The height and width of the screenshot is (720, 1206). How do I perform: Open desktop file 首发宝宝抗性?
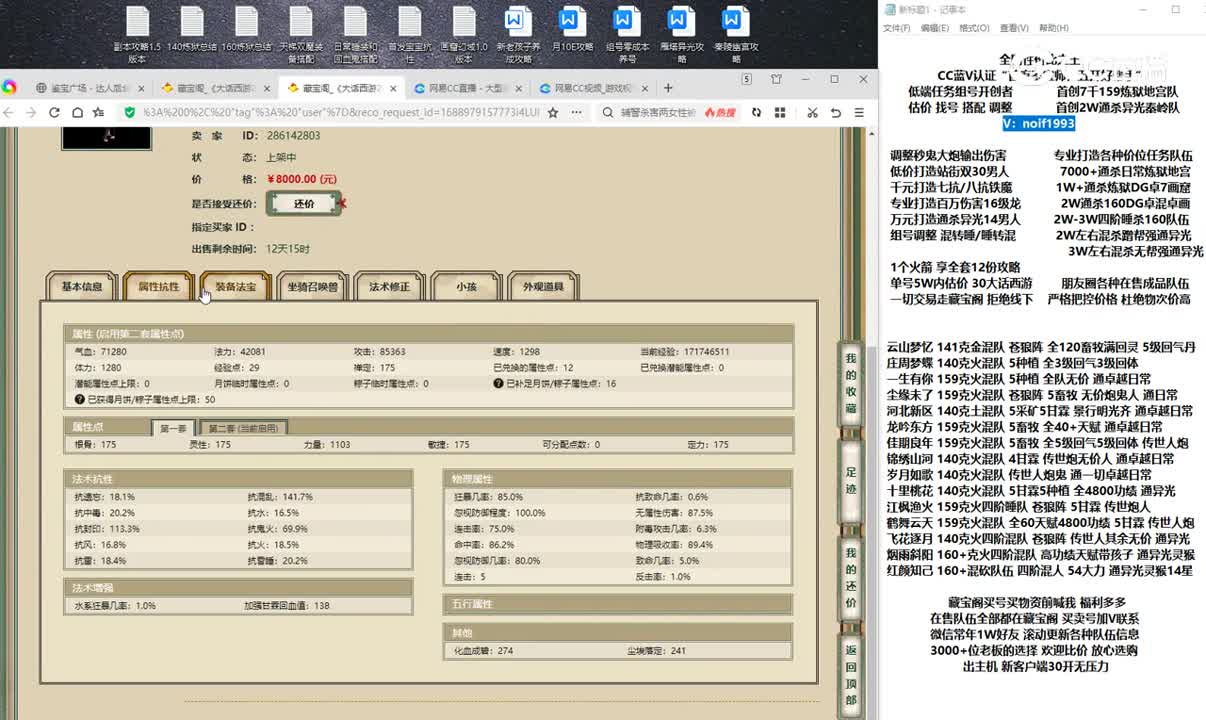(x=408, y=35)
